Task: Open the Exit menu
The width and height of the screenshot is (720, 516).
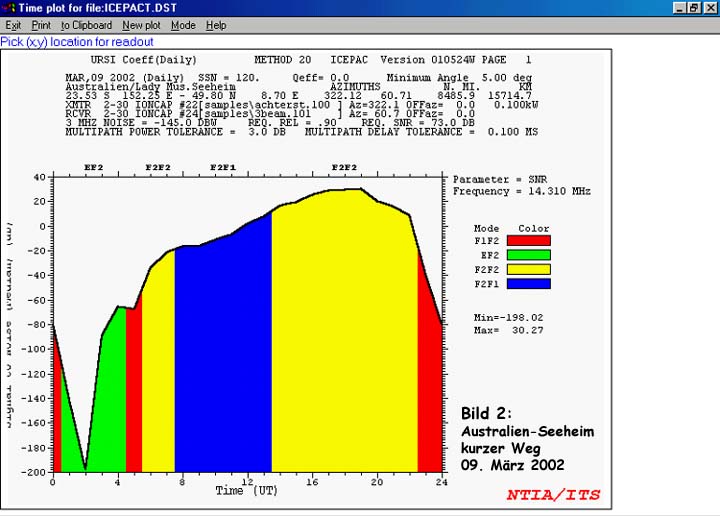Action: (13, 25)
